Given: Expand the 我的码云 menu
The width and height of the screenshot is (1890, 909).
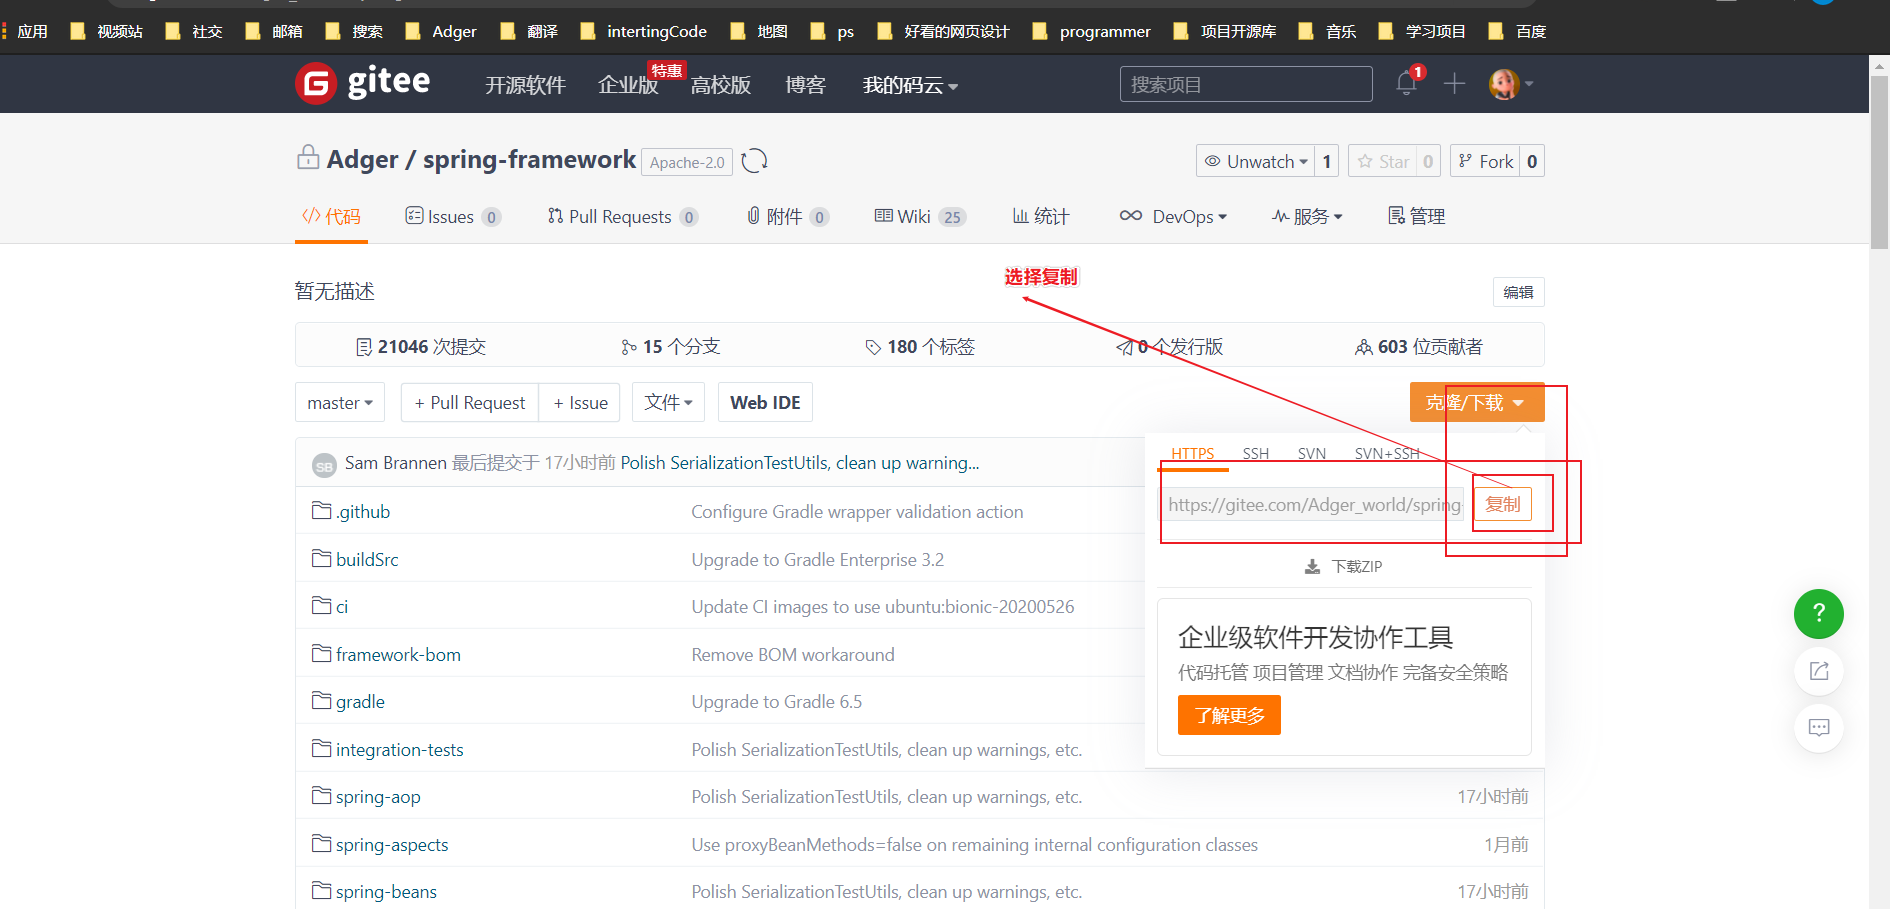Looking at the screenshot, I should coord(910,85).
